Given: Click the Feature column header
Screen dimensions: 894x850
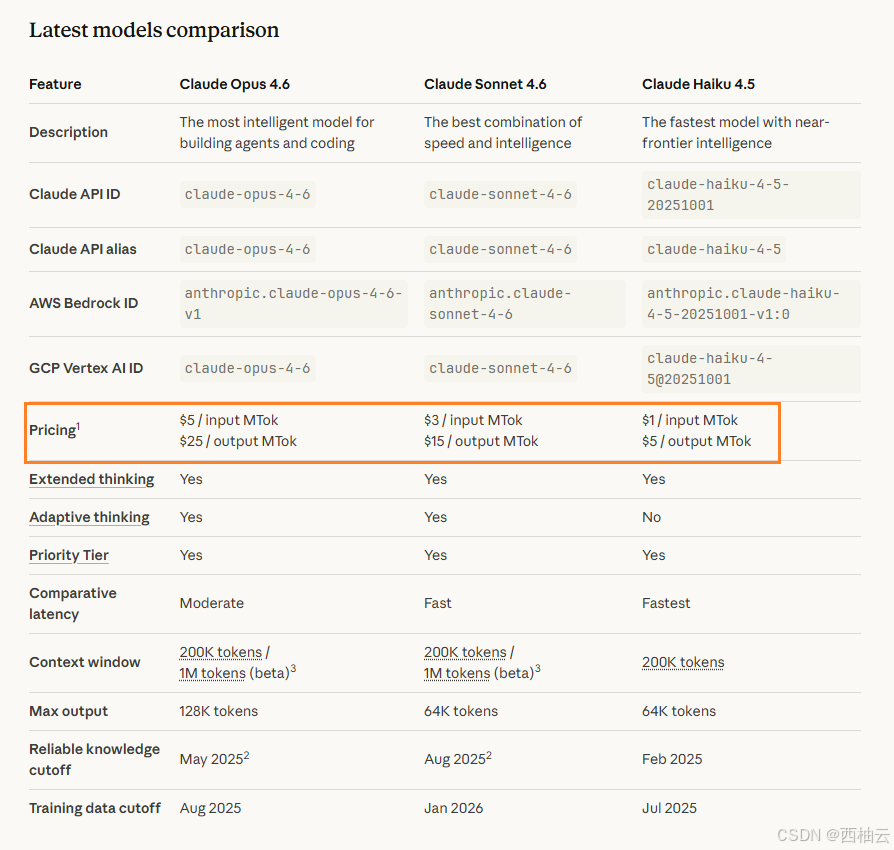Looking at the screenshot, I should [x=55, y=84].
